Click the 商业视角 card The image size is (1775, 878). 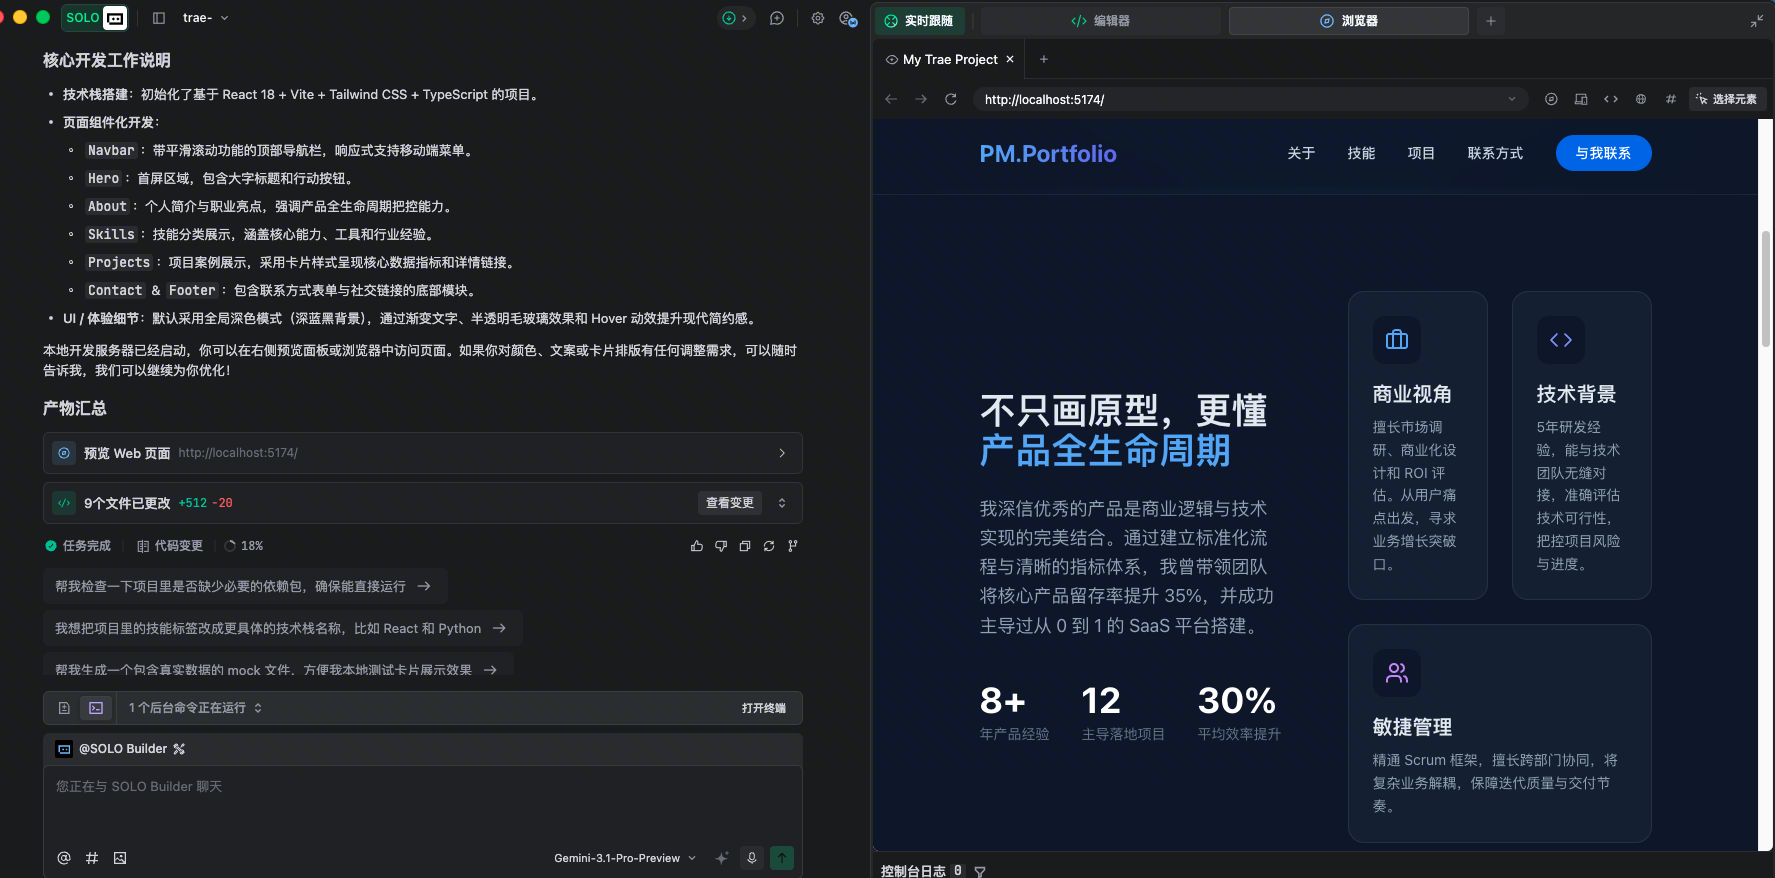point(1417,445)
